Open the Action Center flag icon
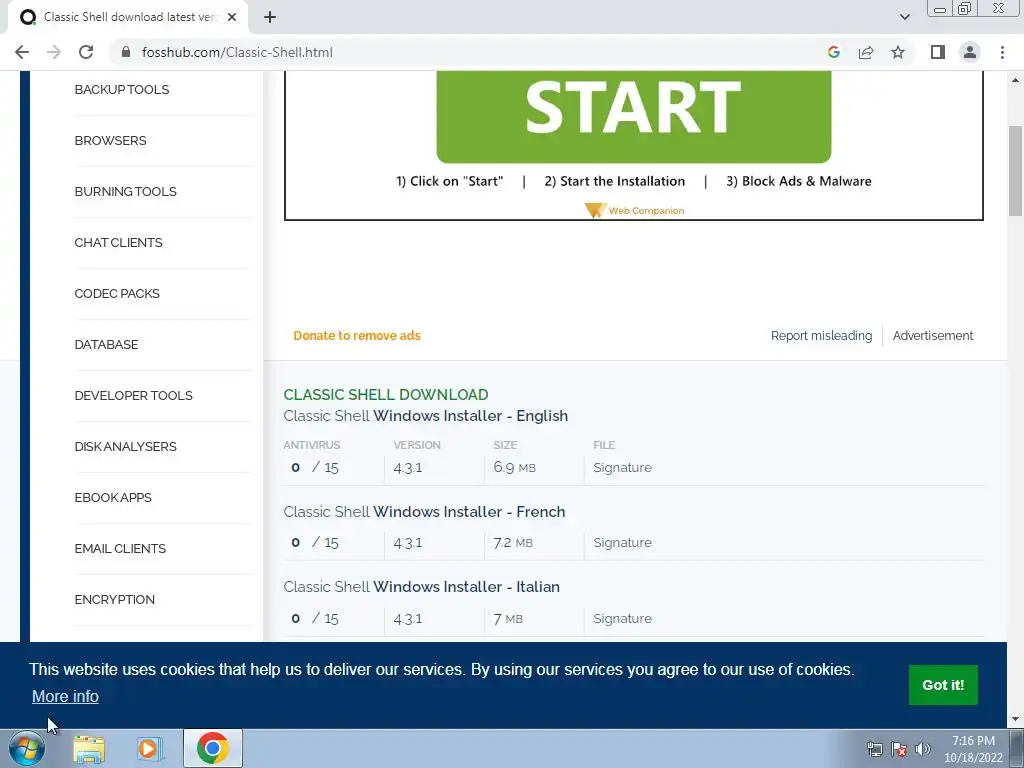Image resolution: width=1024 pixels, height=768 pixels. 899,749
